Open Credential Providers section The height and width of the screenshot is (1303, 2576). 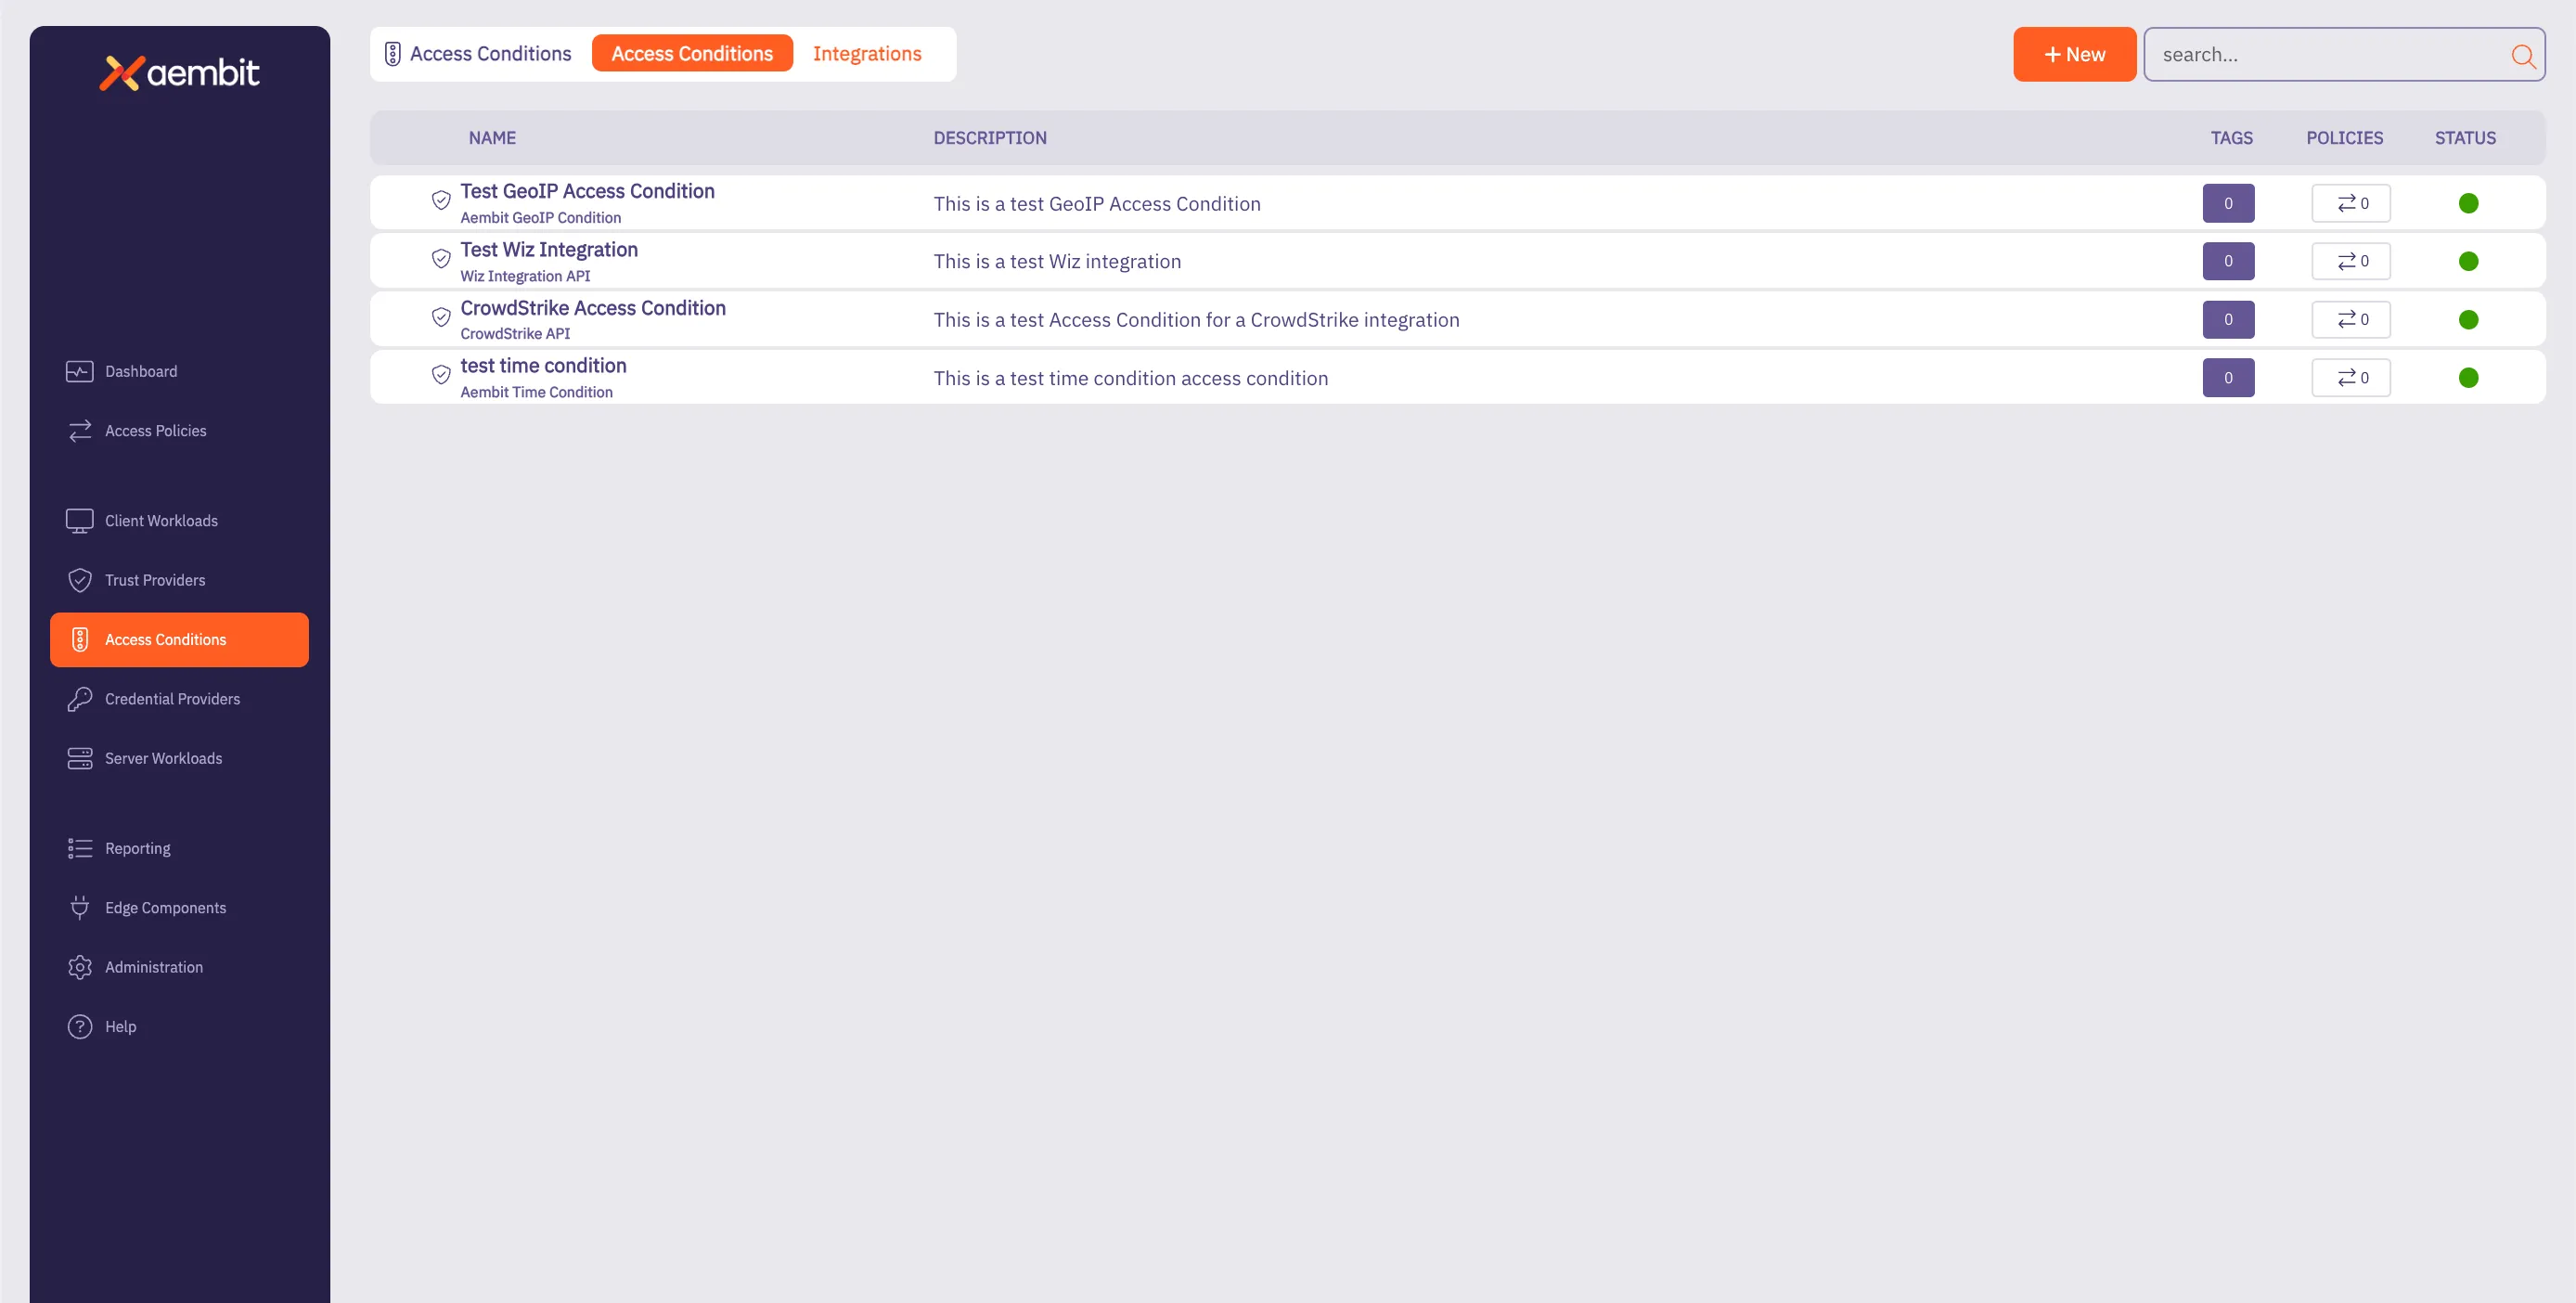(172, 698)
